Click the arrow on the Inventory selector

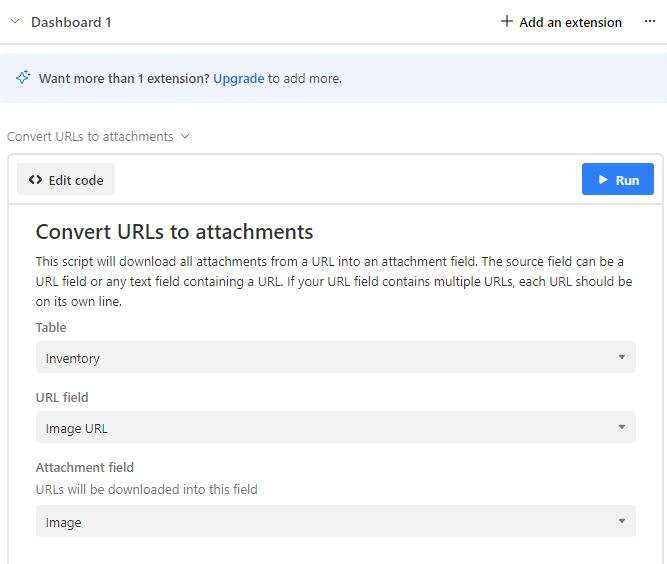(x=621, y=358)
